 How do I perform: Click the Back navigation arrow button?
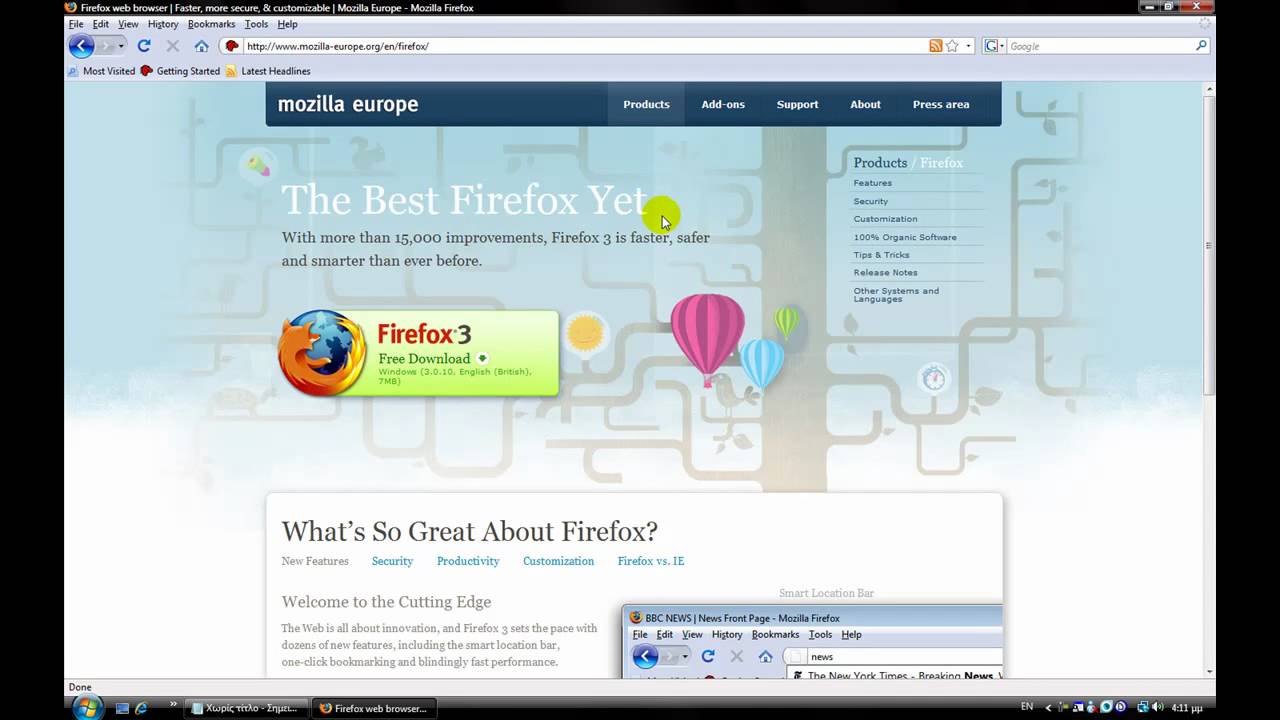[81, 46]
